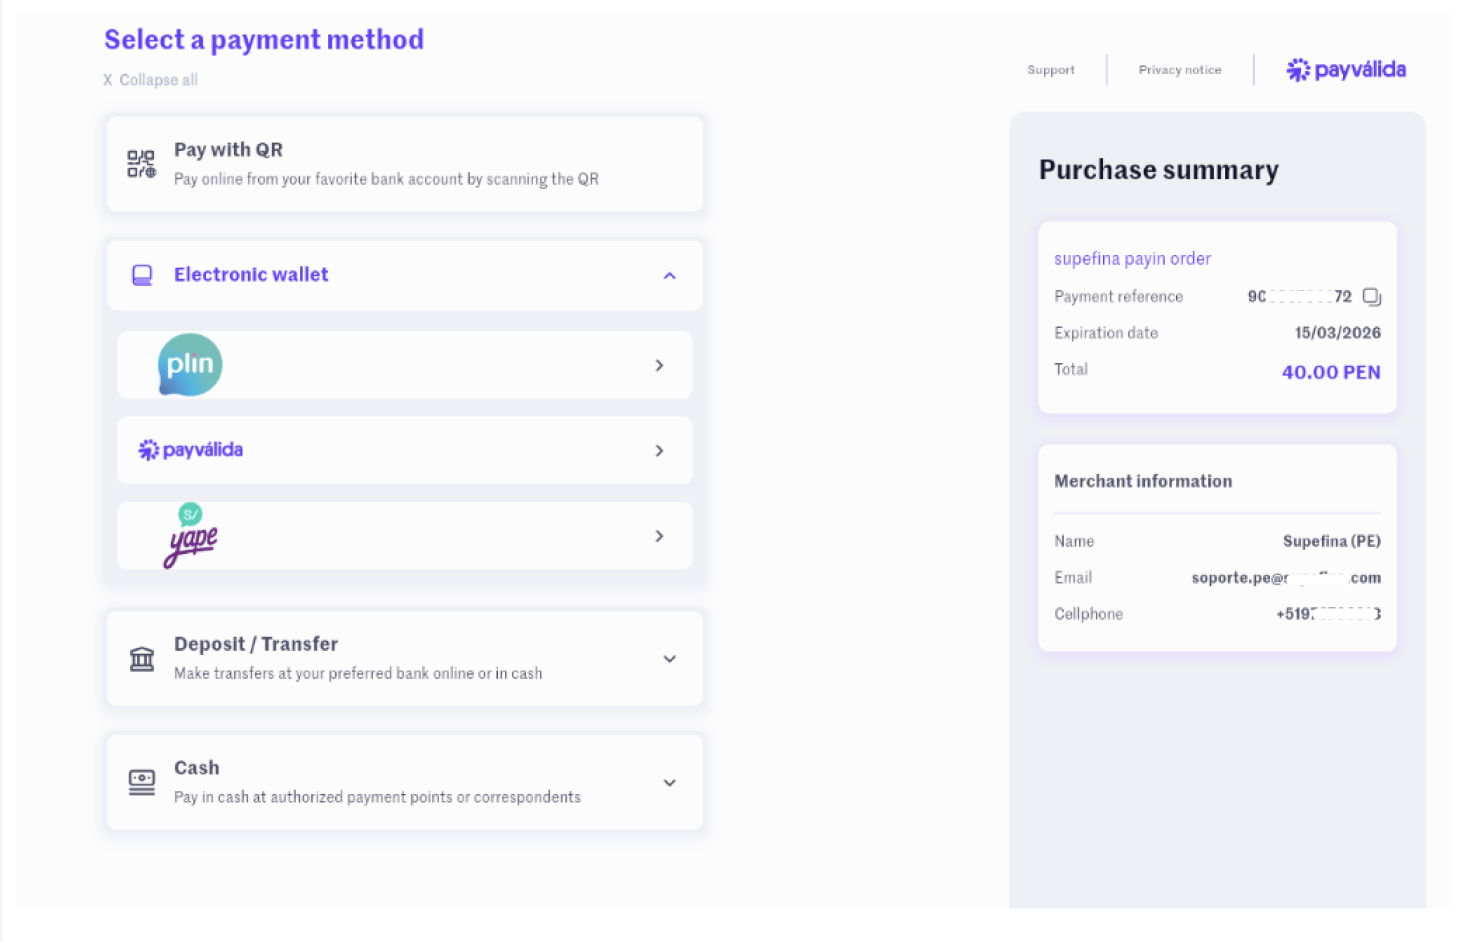
Task: Click the Plin wallet logo
Action: coord(190,365)
